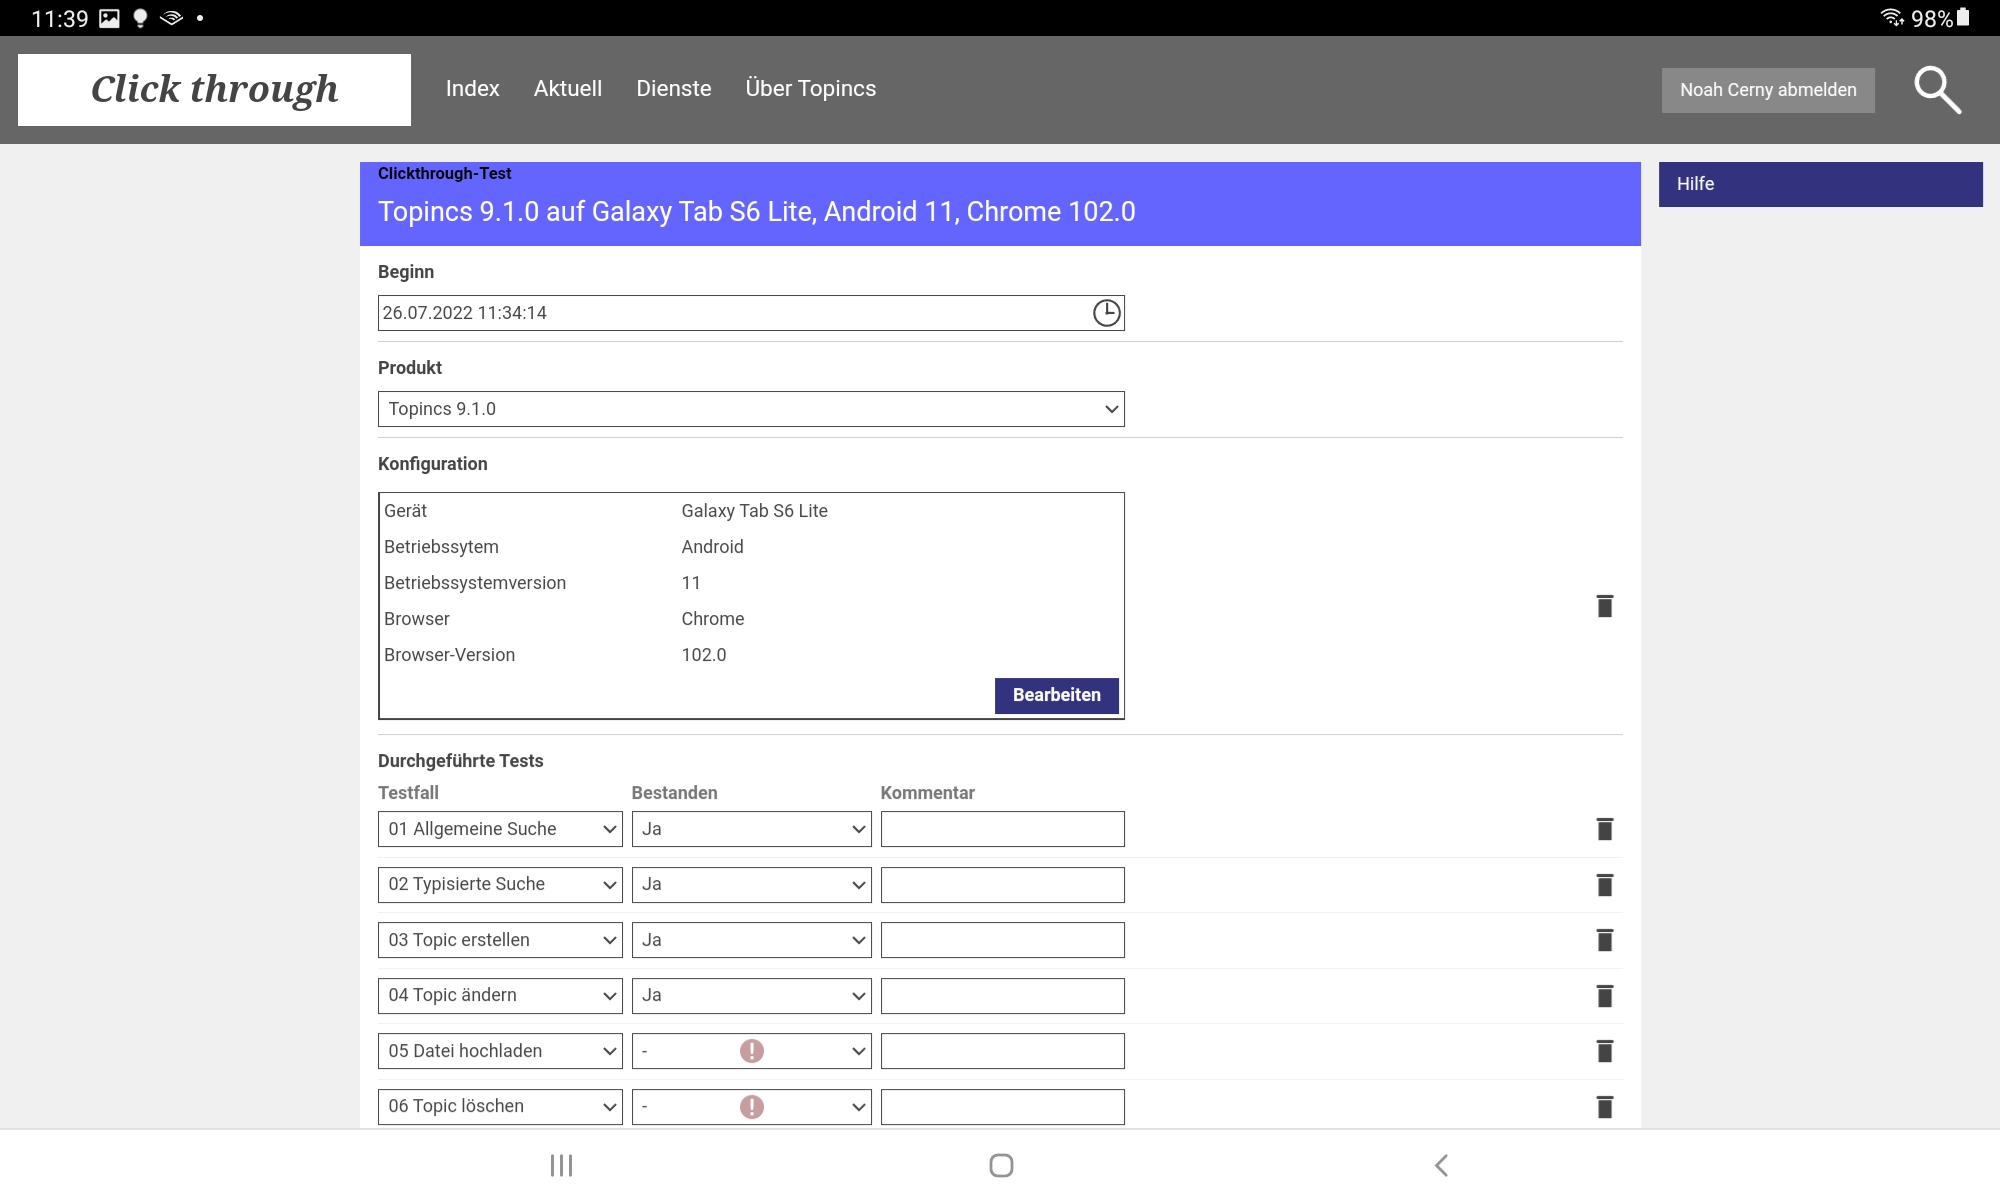Click Kommentar field for 02 Typisierte Suche
This screenshot has height=1200, width=2000.
[x=1002, y=885]
